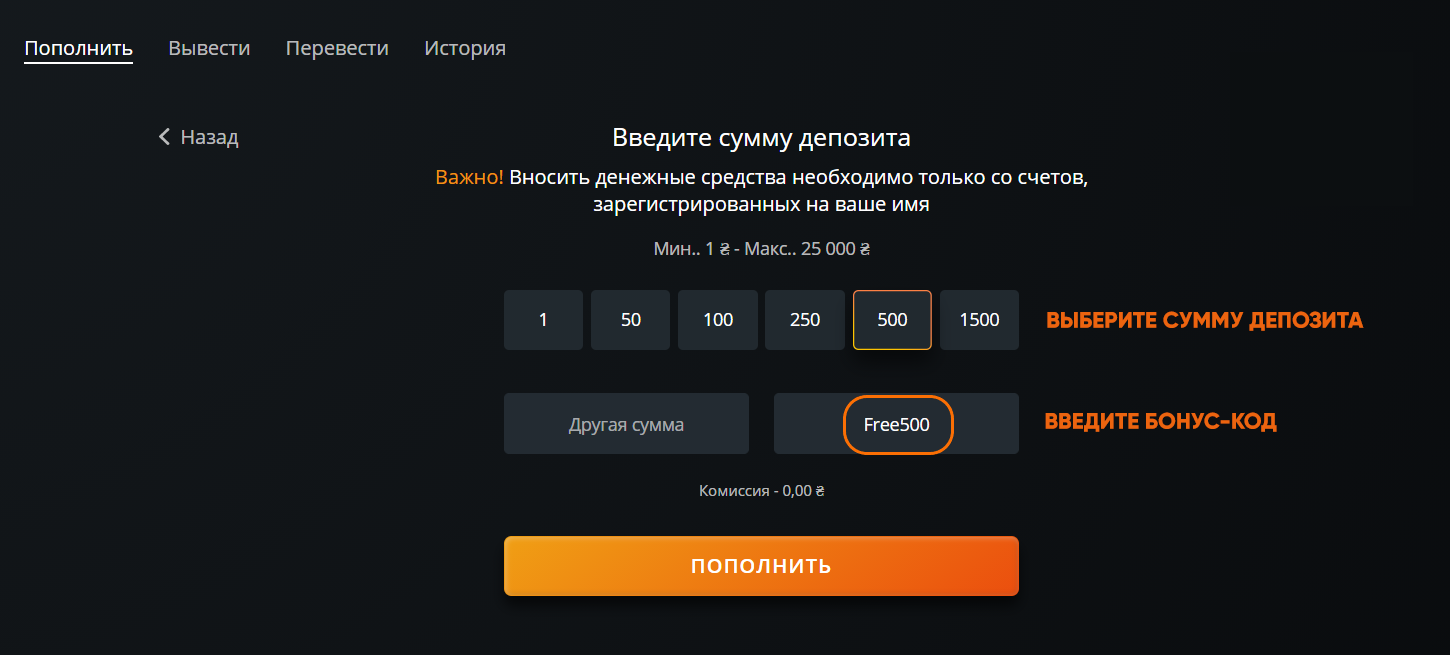Open the Перевести tab
Viewport: 1450px width, 655px height.
337,48
